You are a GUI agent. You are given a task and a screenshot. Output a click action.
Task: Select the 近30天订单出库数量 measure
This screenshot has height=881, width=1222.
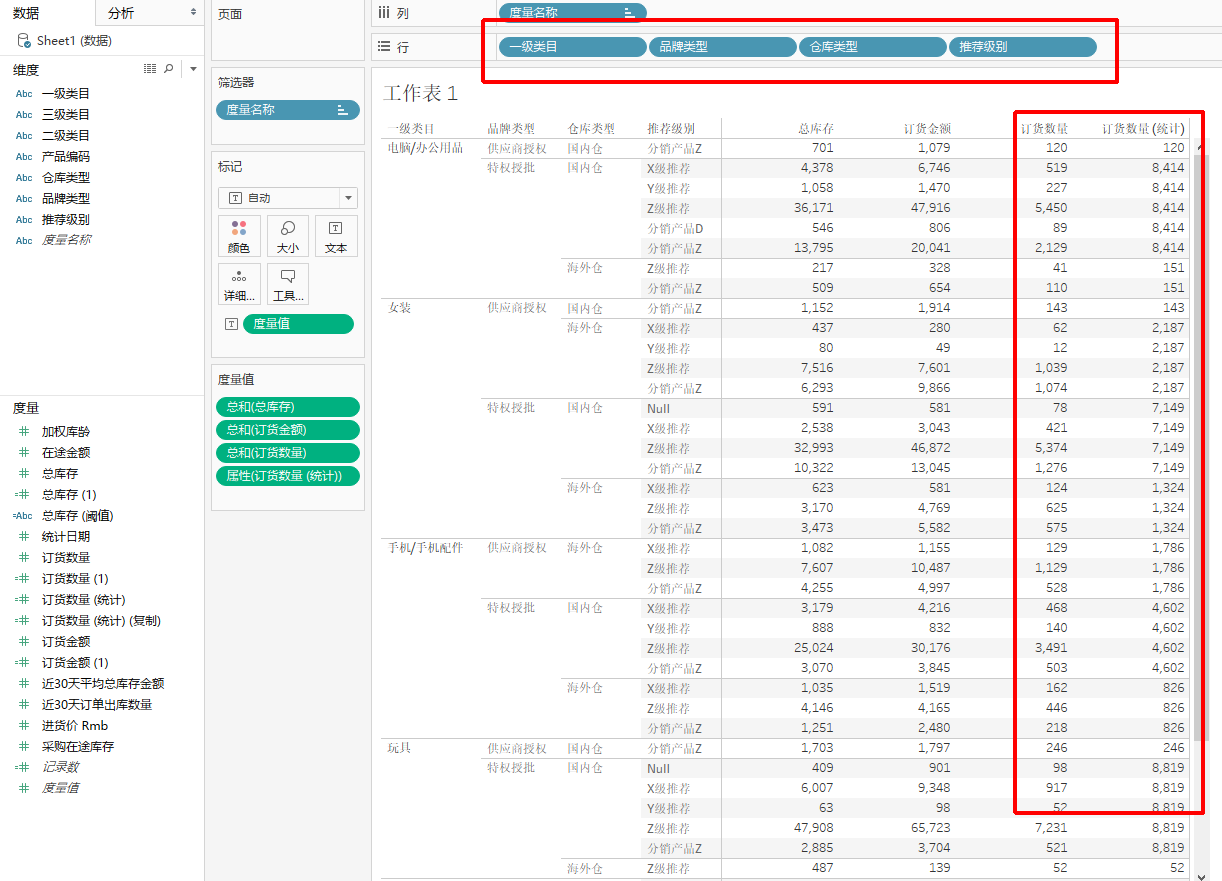97,705
